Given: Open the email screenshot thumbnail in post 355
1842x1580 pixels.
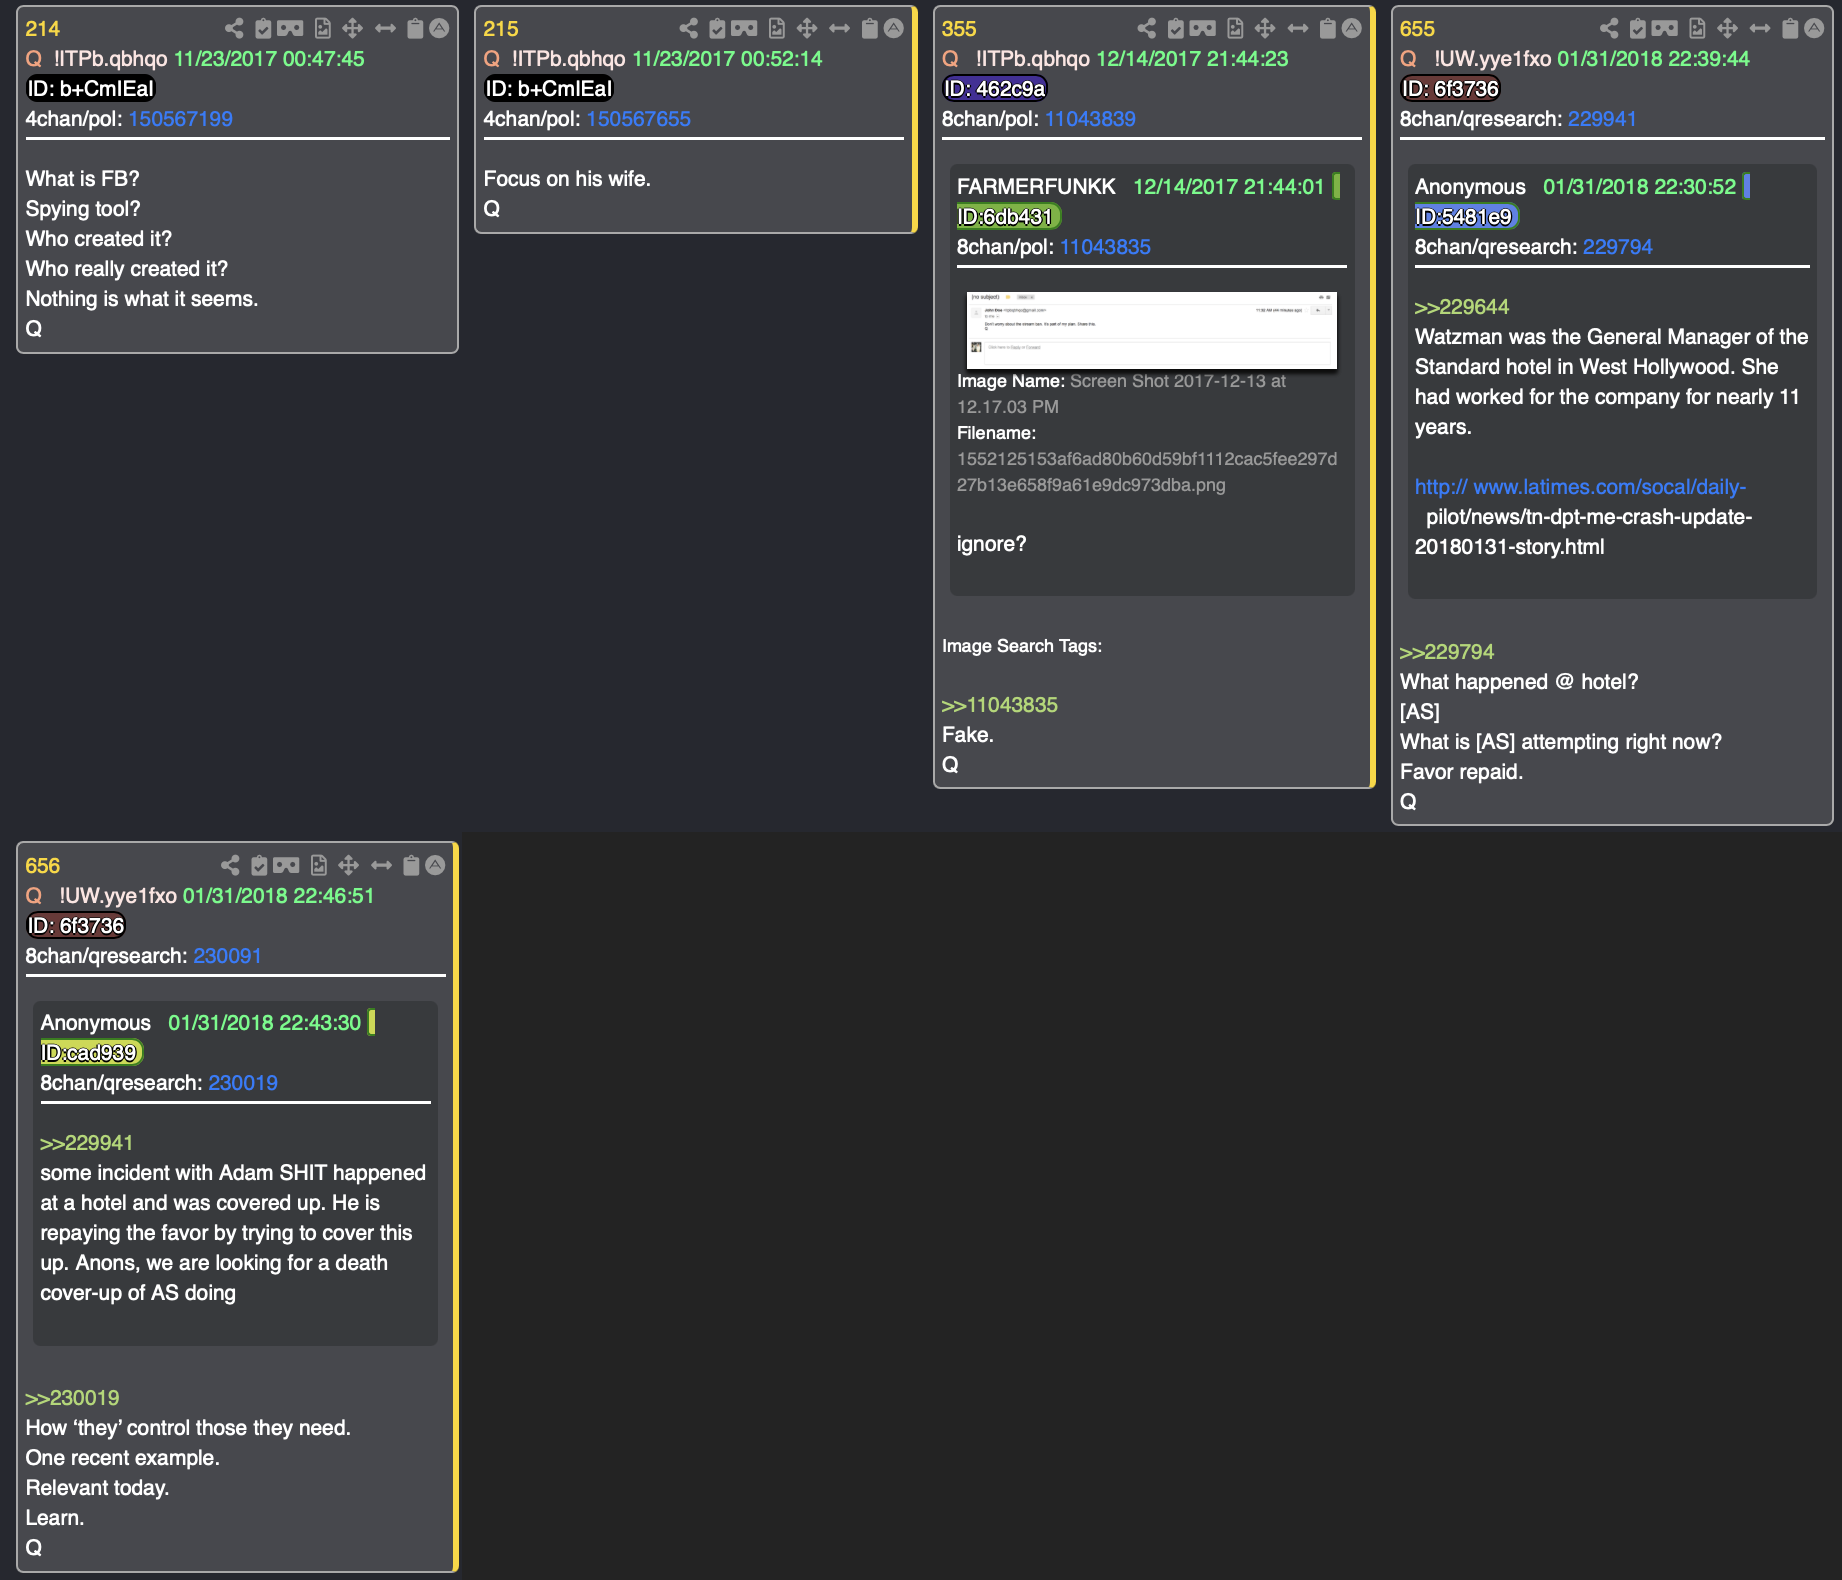Looking at the screenshot, I should pyautogui.click(x=1151, y=330).
